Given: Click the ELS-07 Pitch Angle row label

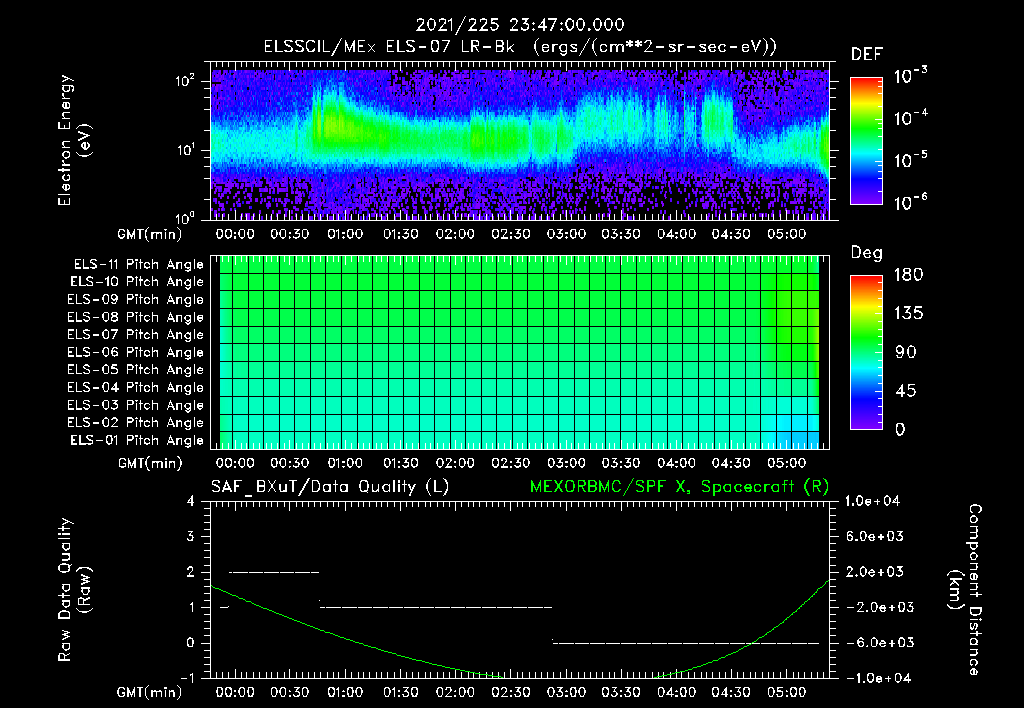Looking at the screenshot, I should click(x=136, y=334).
